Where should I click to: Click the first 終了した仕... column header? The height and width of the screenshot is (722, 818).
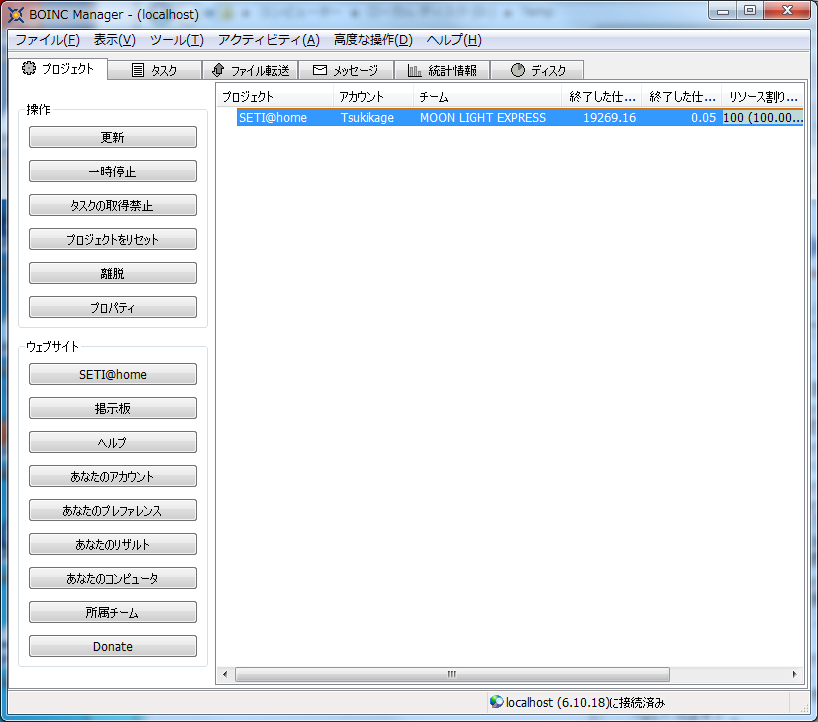pyautogui.click(x=602, y=97)
